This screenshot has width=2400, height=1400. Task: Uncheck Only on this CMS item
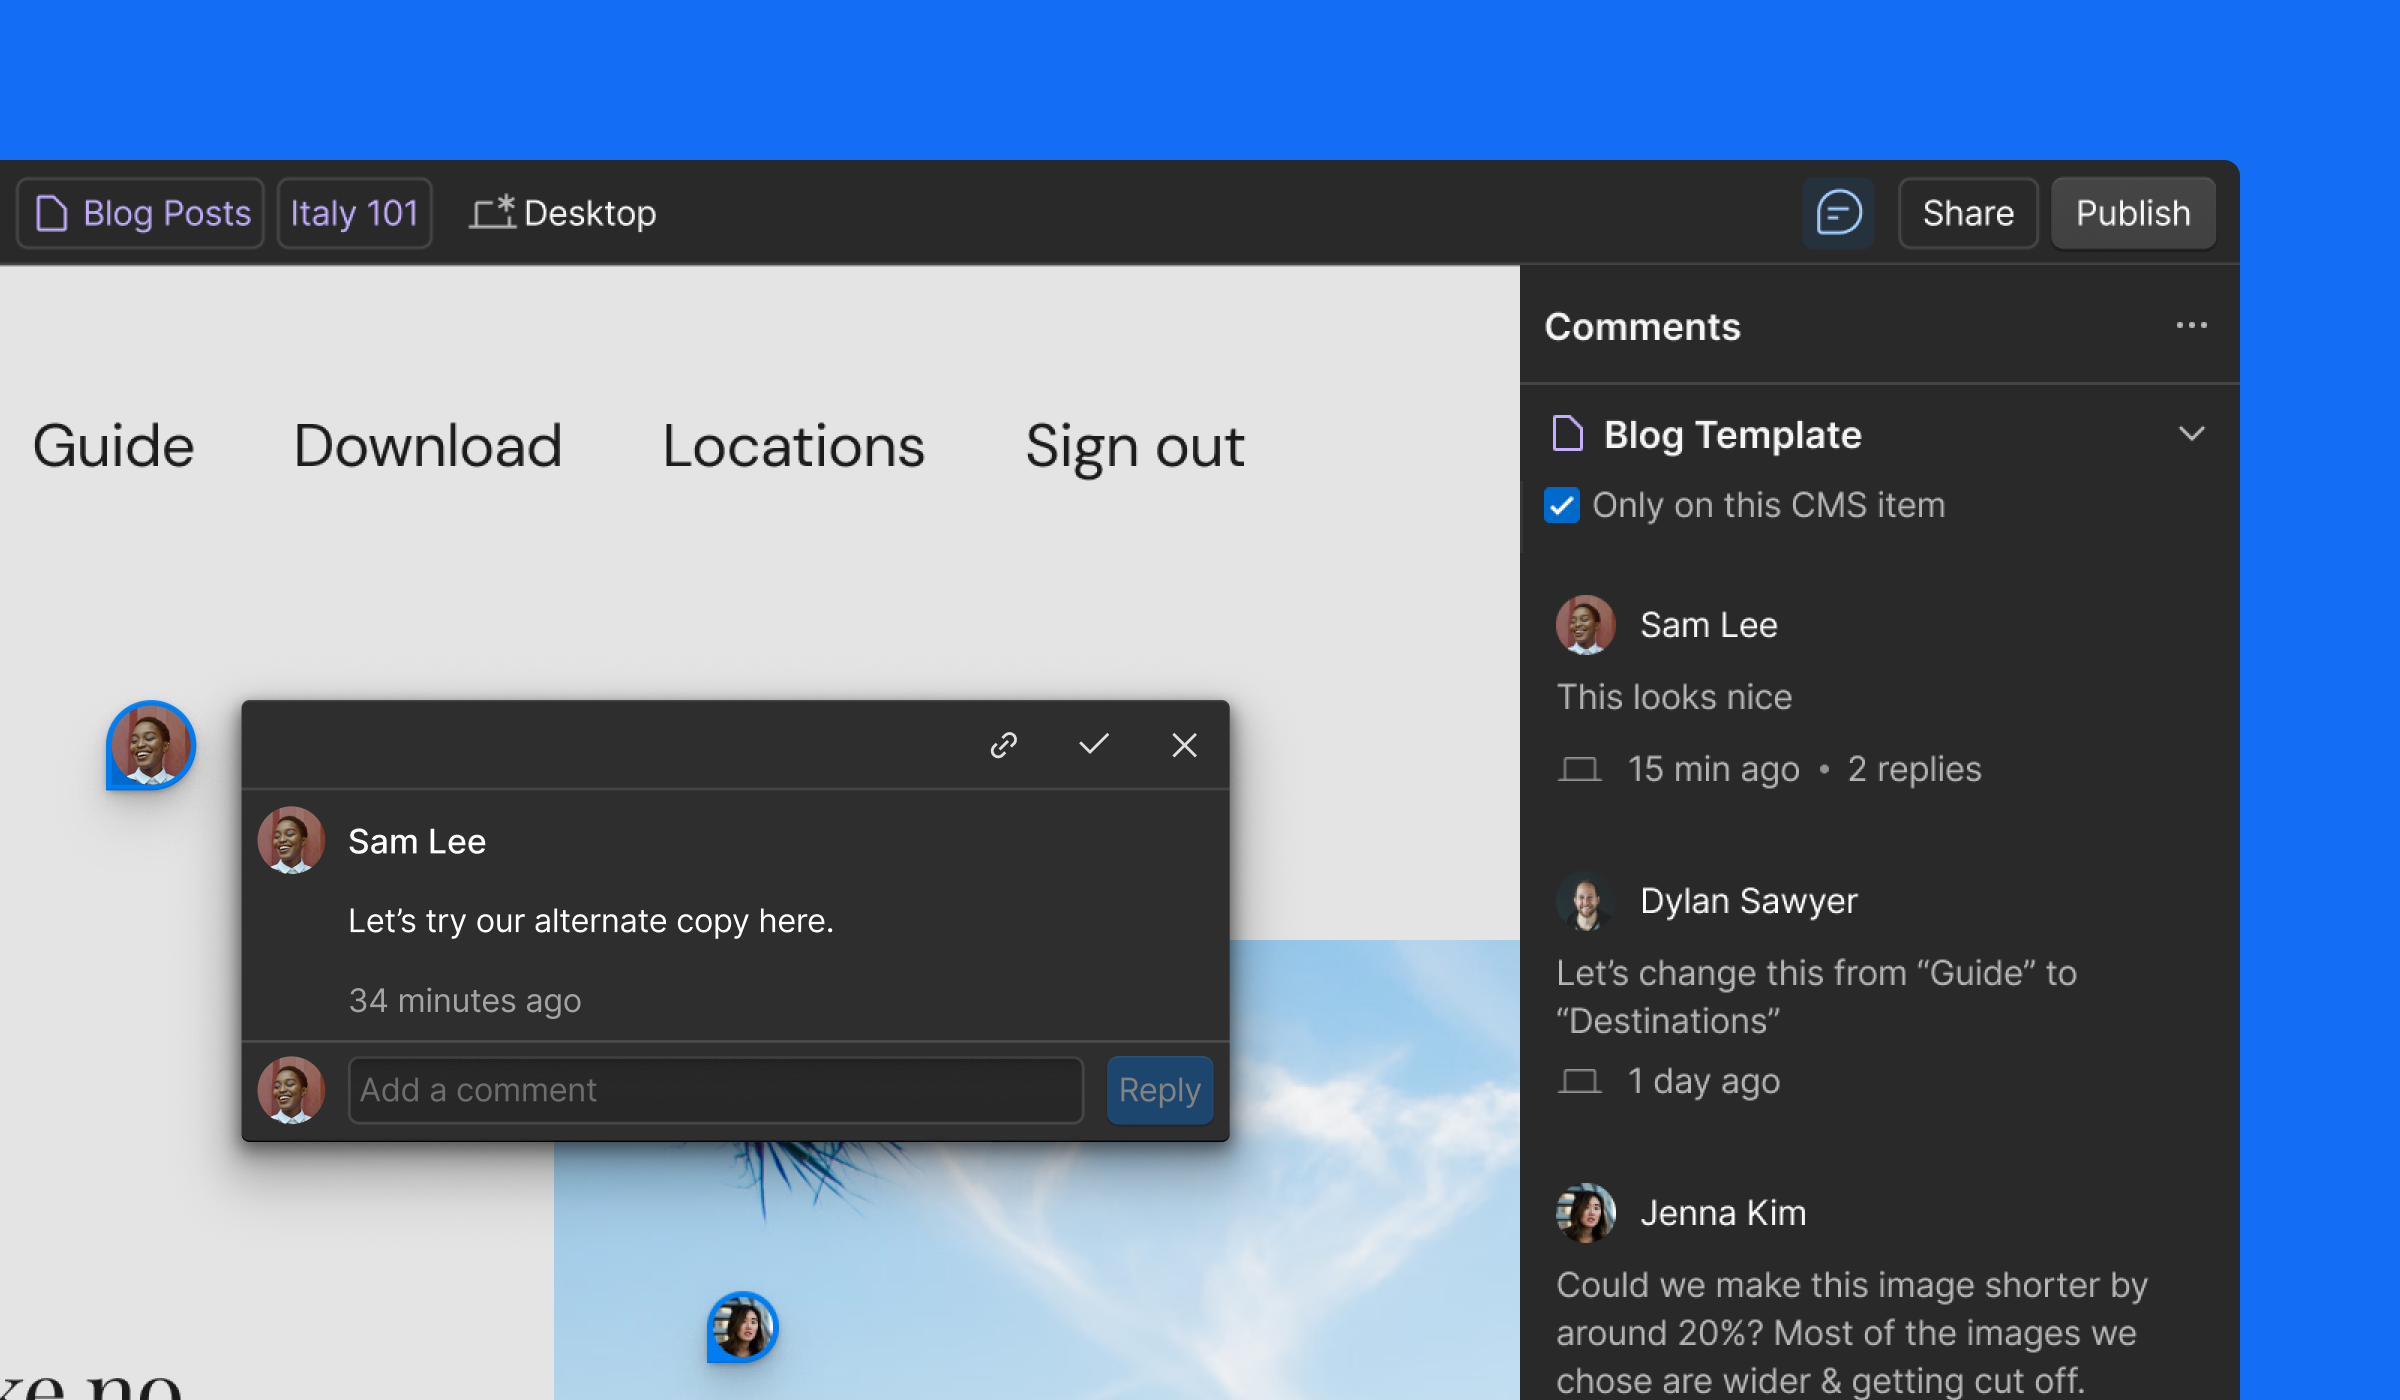[1562, 505]
